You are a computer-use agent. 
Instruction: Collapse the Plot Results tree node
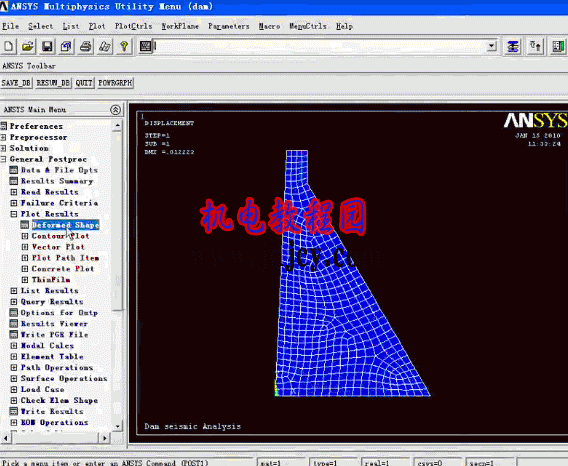click(14, 214)
